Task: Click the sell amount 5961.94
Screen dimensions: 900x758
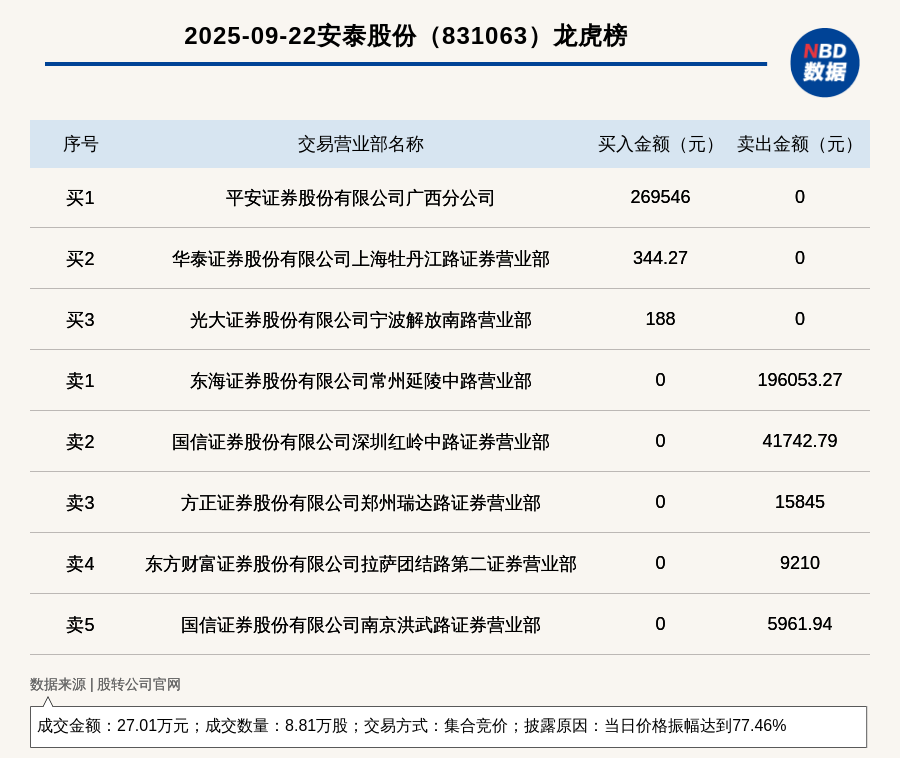Action: pyautogui.click(x=800, y=623)
